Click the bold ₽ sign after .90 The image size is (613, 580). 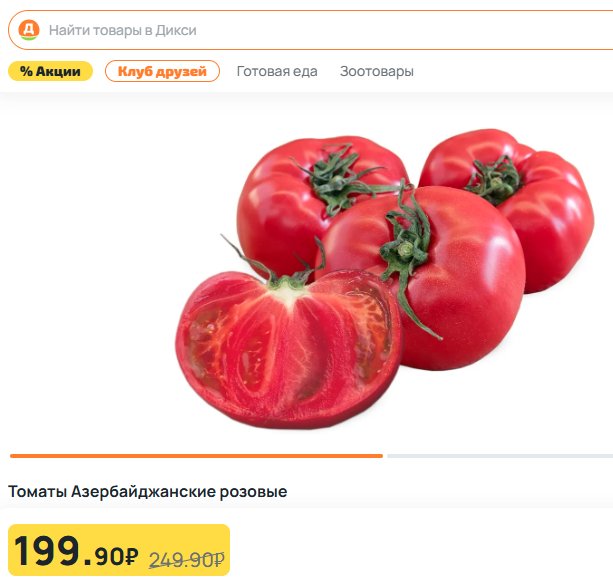(x=132, y=557)
